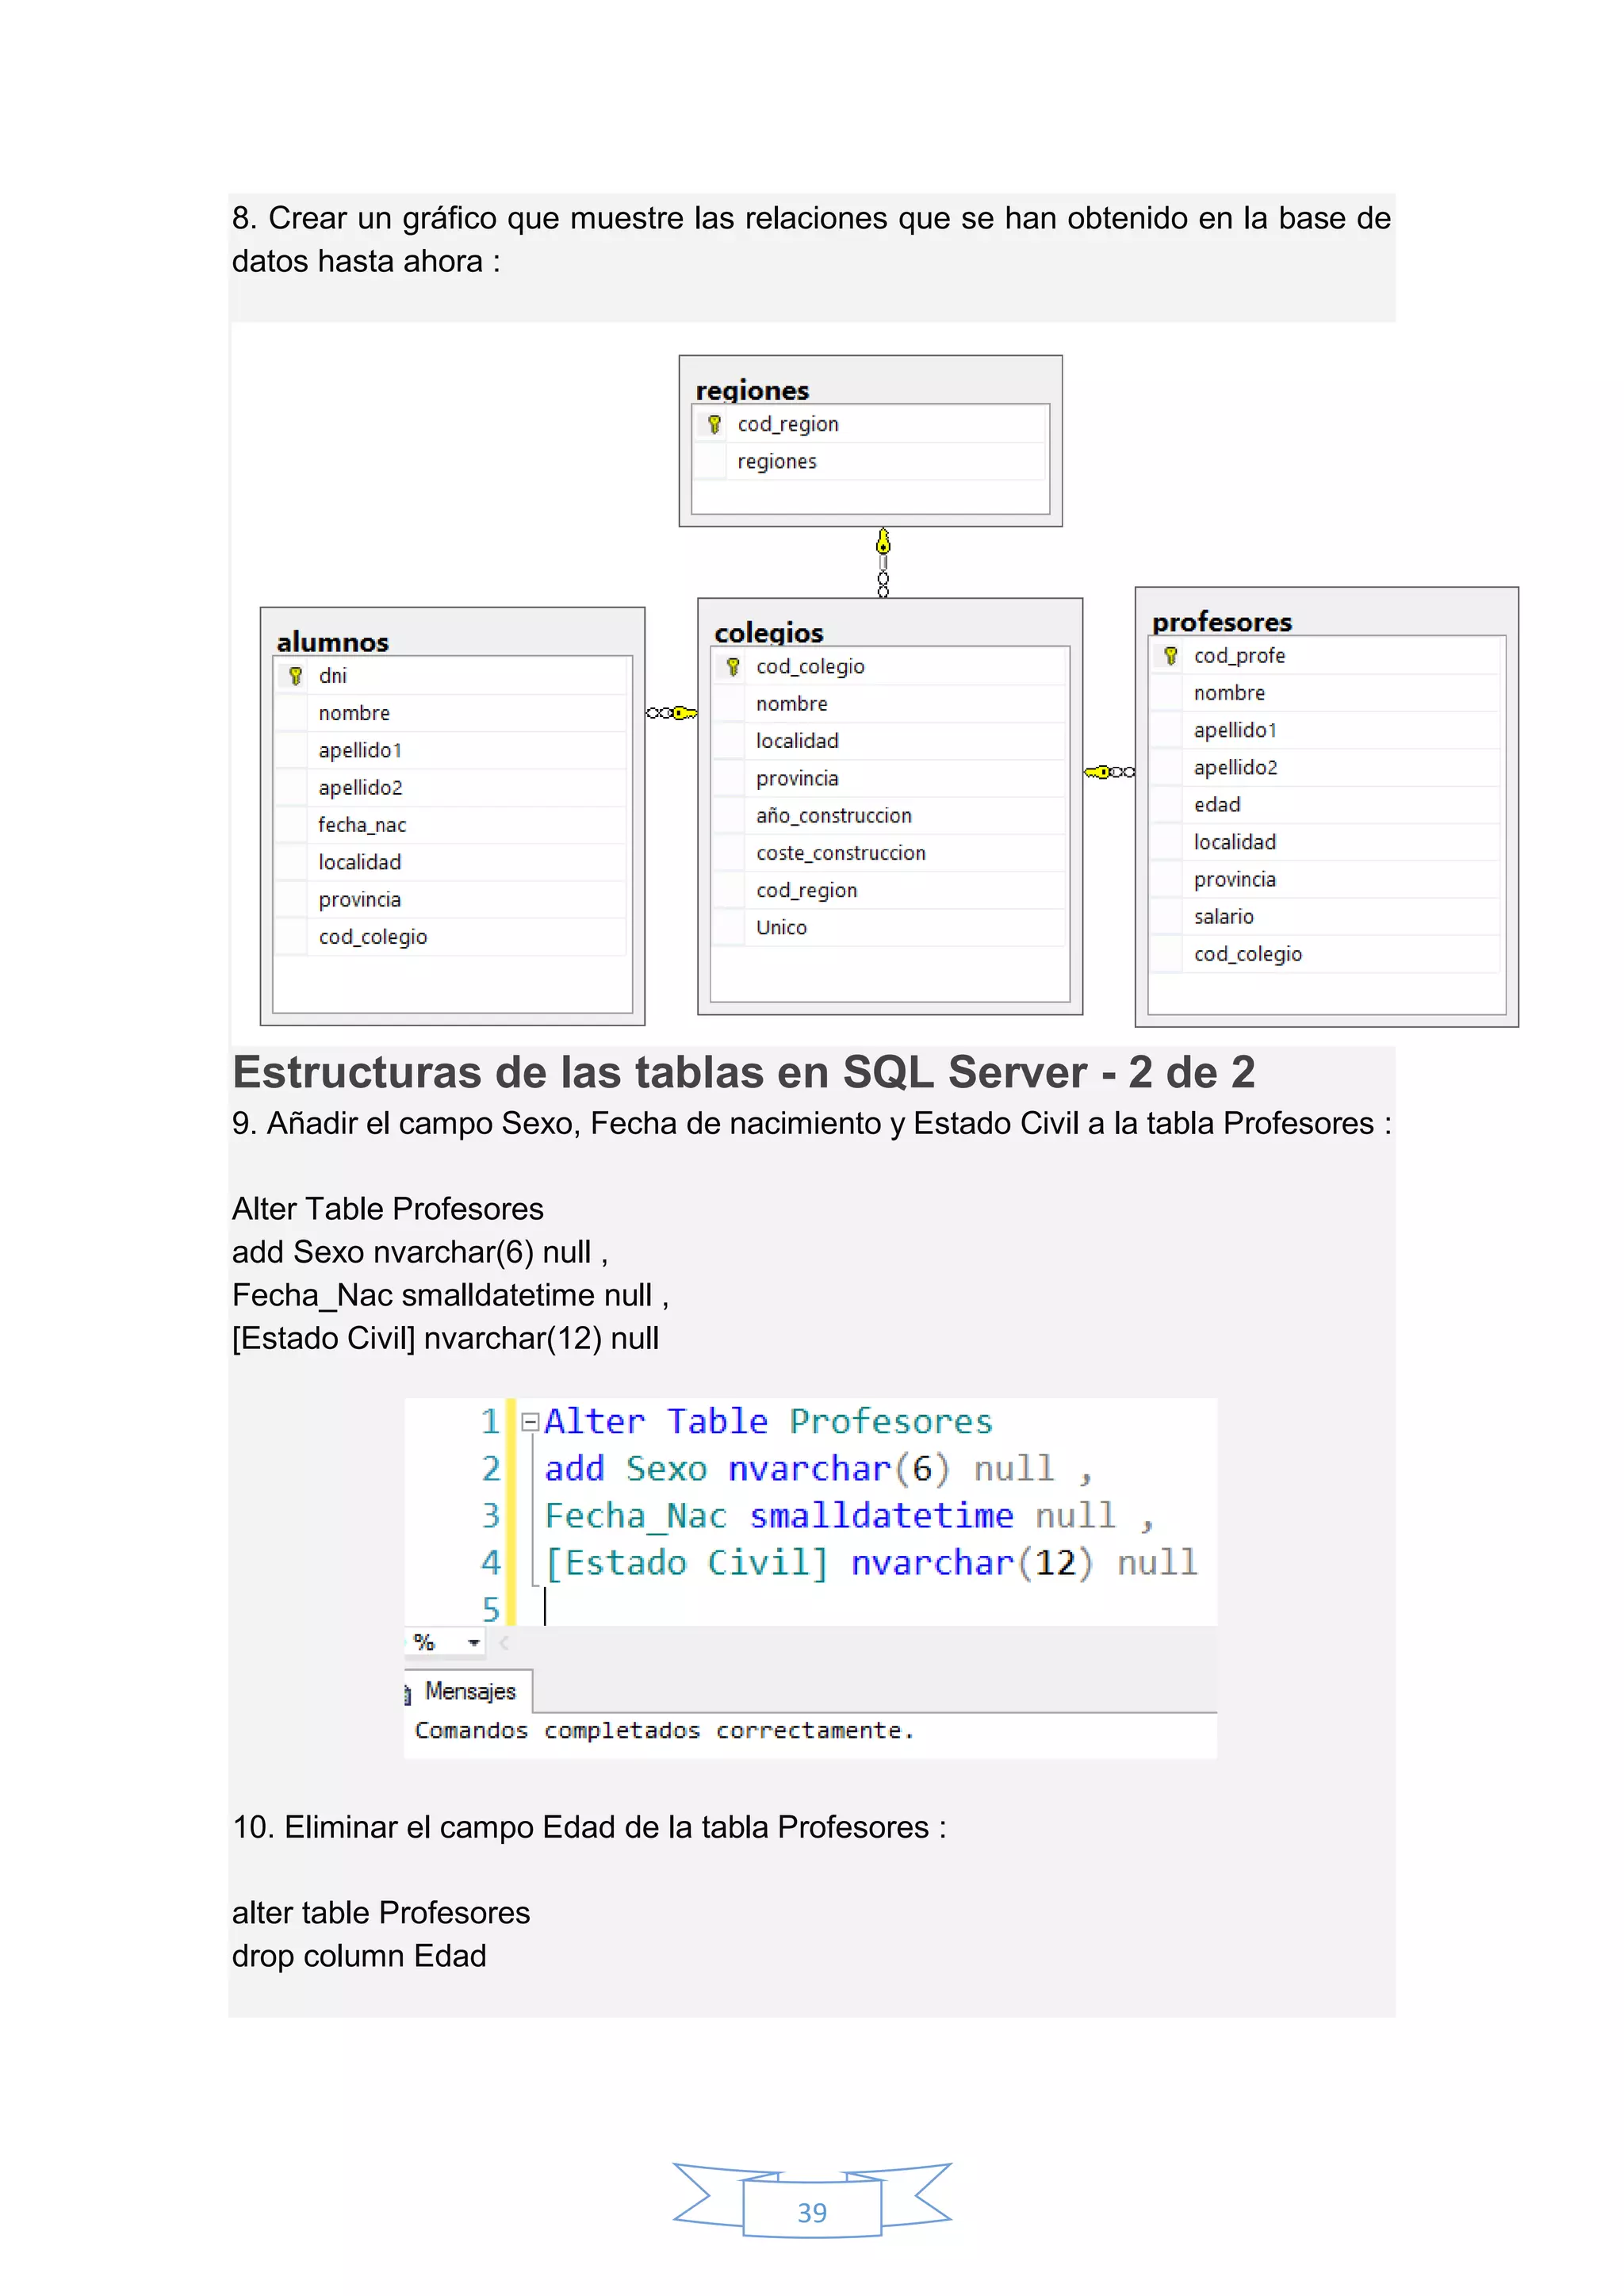Select the nombre row in colegios table
The image size is (1624, 2296).
[x=889, y=704]
